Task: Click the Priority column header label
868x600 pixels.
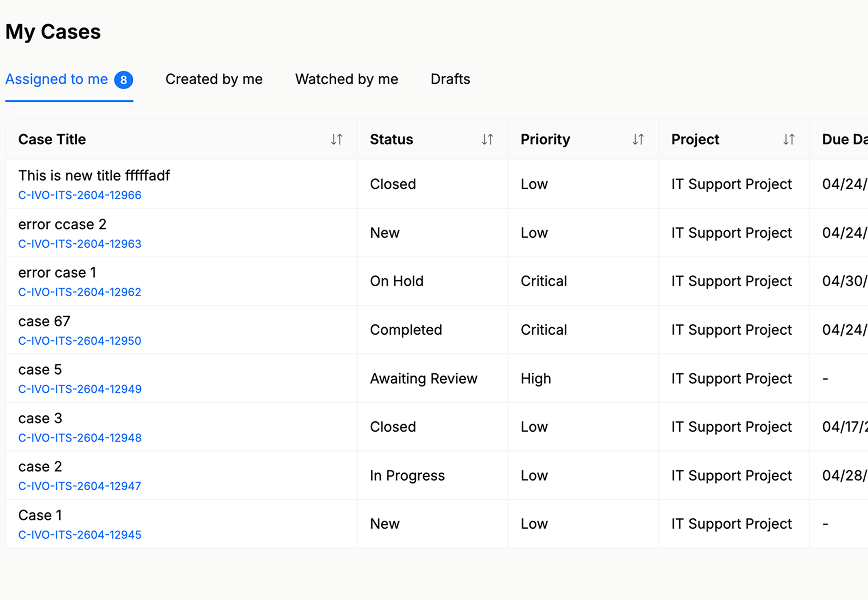Action: click(545, 139)
